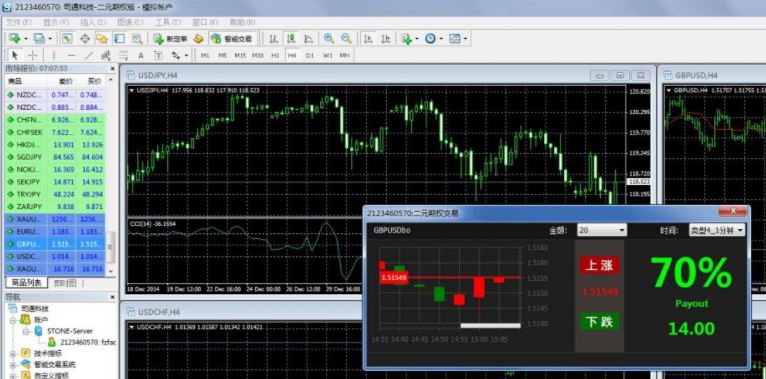Pick the horizontal line drawing tool

(71, 55)
